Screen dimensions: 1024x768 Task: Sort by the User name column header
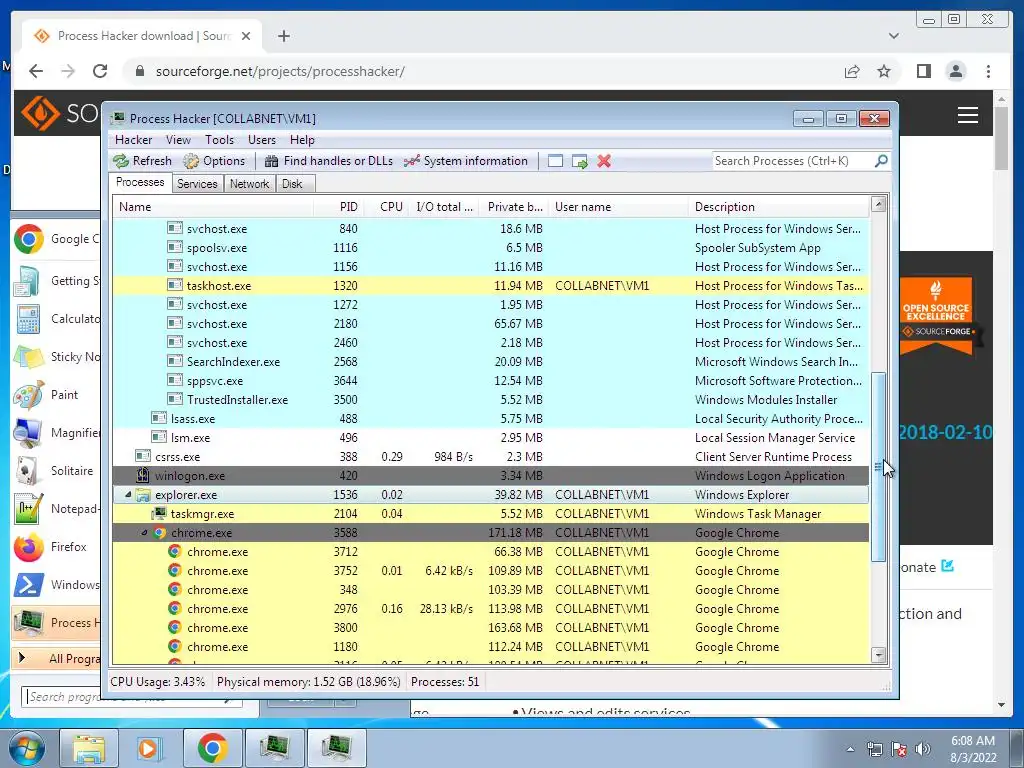(x=618, y=207)
